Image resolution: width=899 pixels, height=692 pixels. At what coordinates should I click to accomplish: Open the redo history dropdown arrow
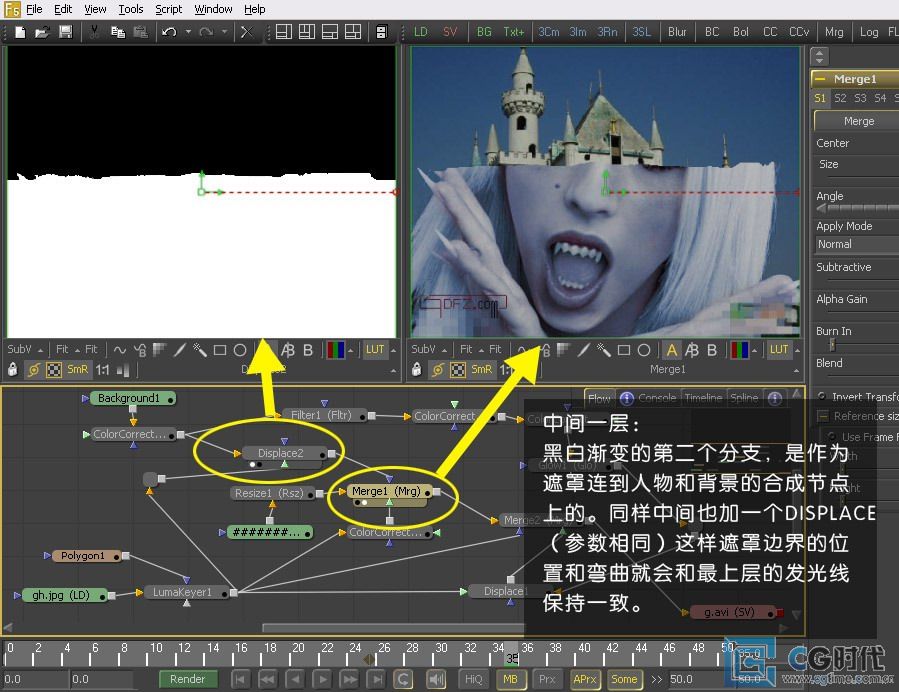(224, 32)
